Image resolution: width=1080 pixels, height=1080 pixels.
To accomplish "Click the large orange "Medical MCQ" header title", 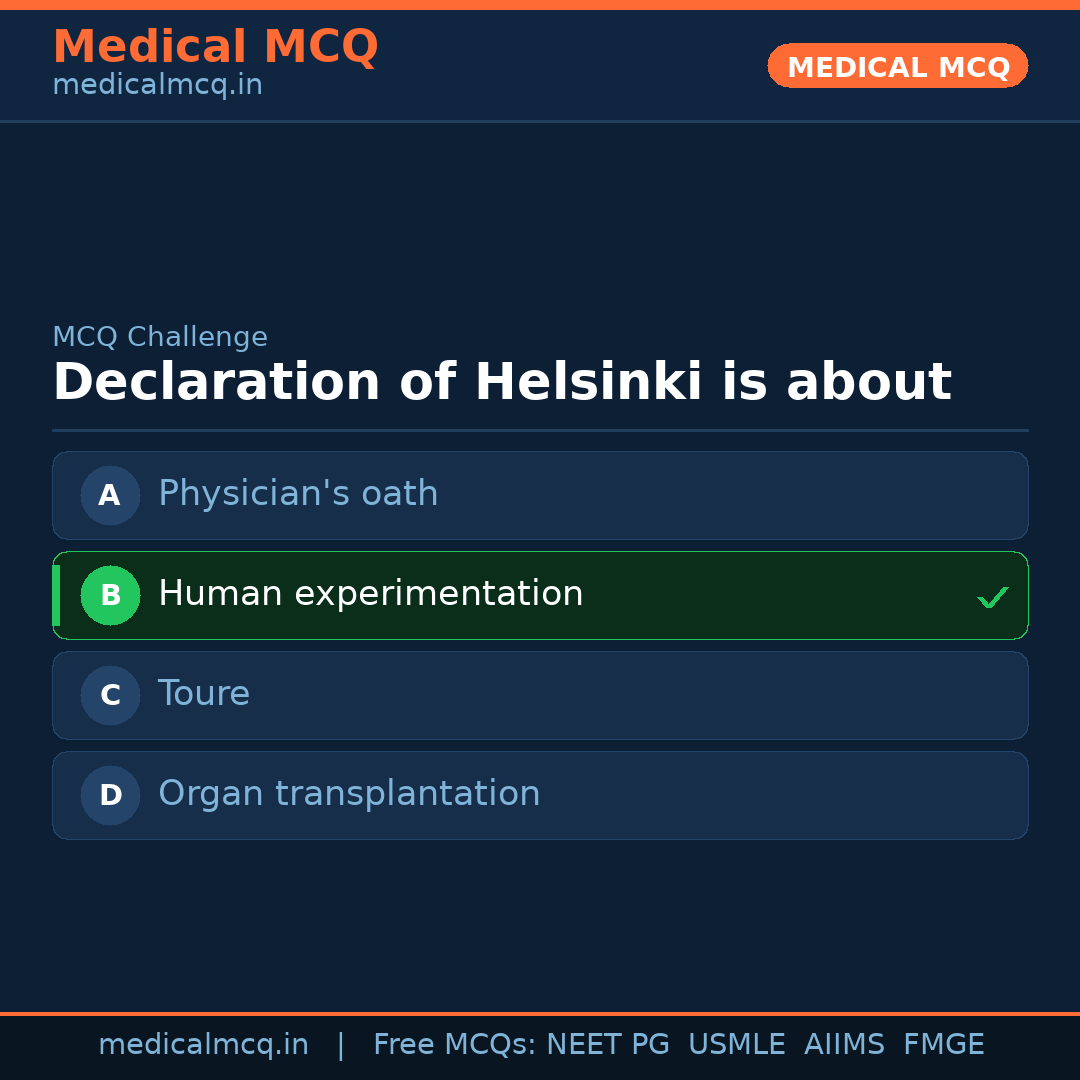I will tap(215, 47).
